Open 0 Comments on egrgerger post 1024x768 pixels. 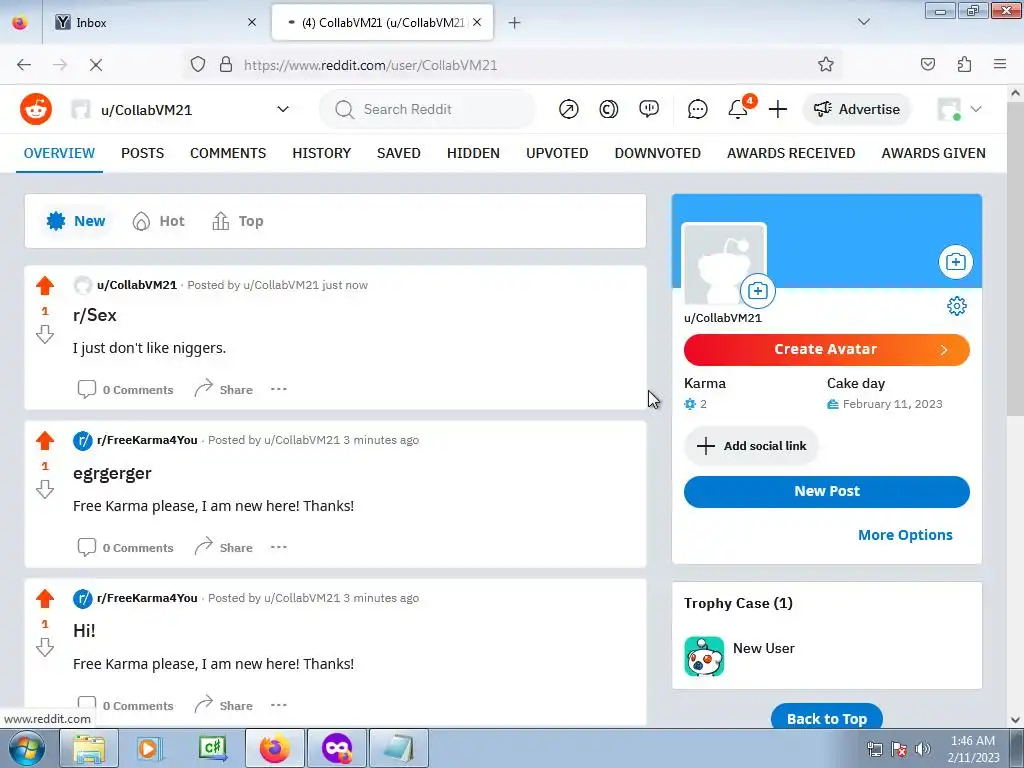125,547
